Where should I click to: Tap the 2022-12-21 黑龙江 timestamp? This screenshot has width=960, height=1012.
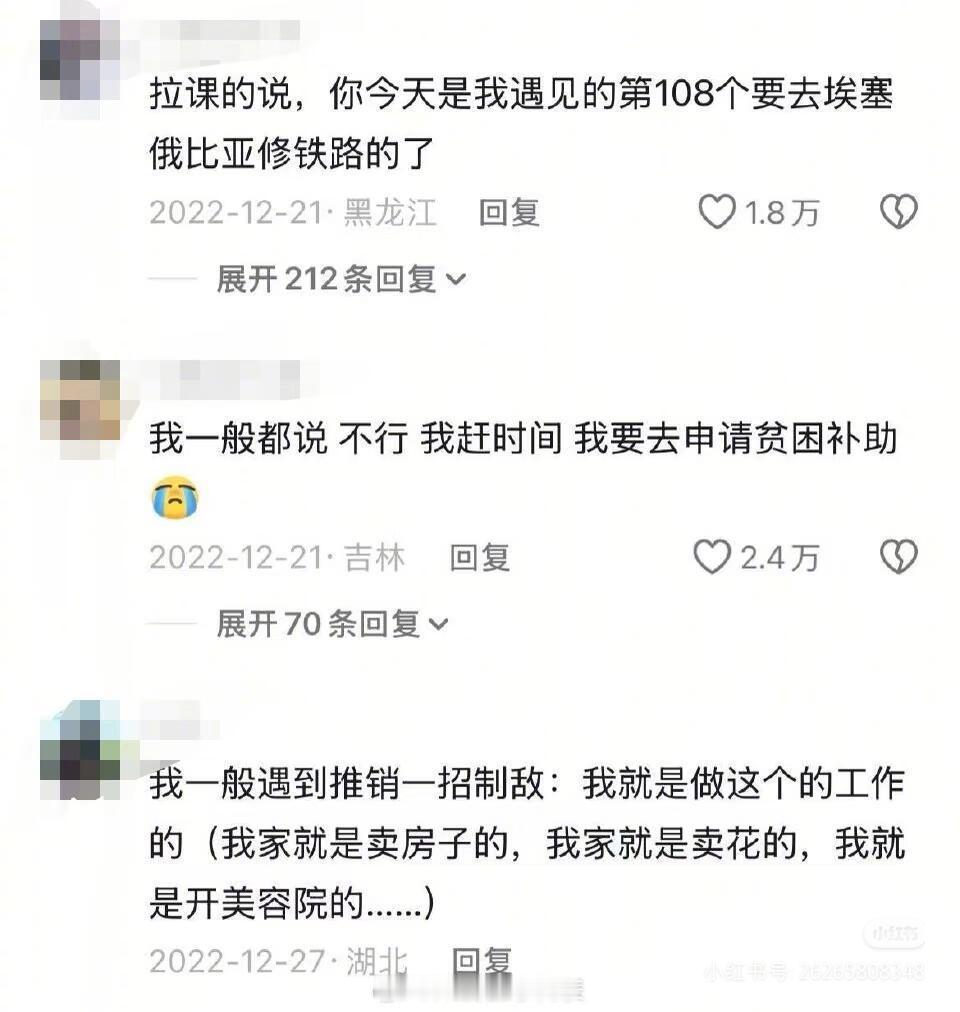coord(293,212)
